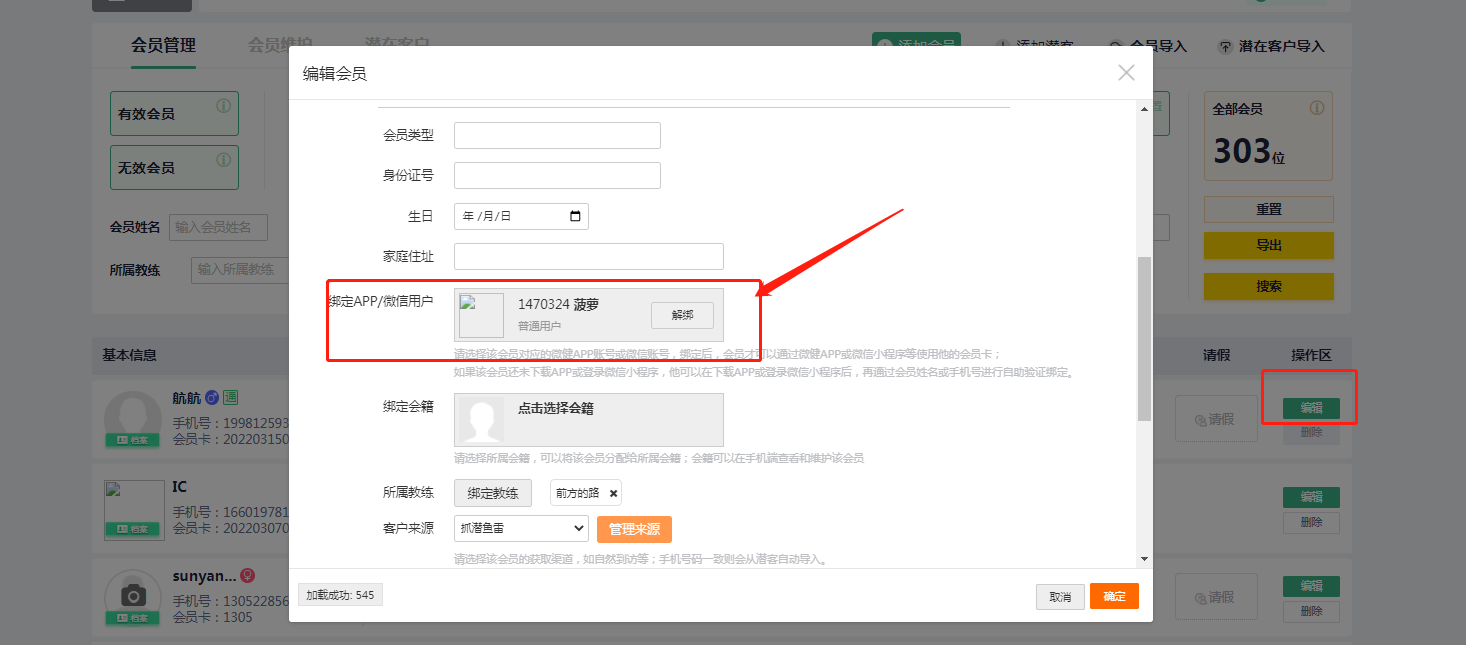The height and width of the screenshot is (645, 1466).
Task: Expand the 客户来源 dropdown
Action: pyautogui.click(x=521, y=529)
